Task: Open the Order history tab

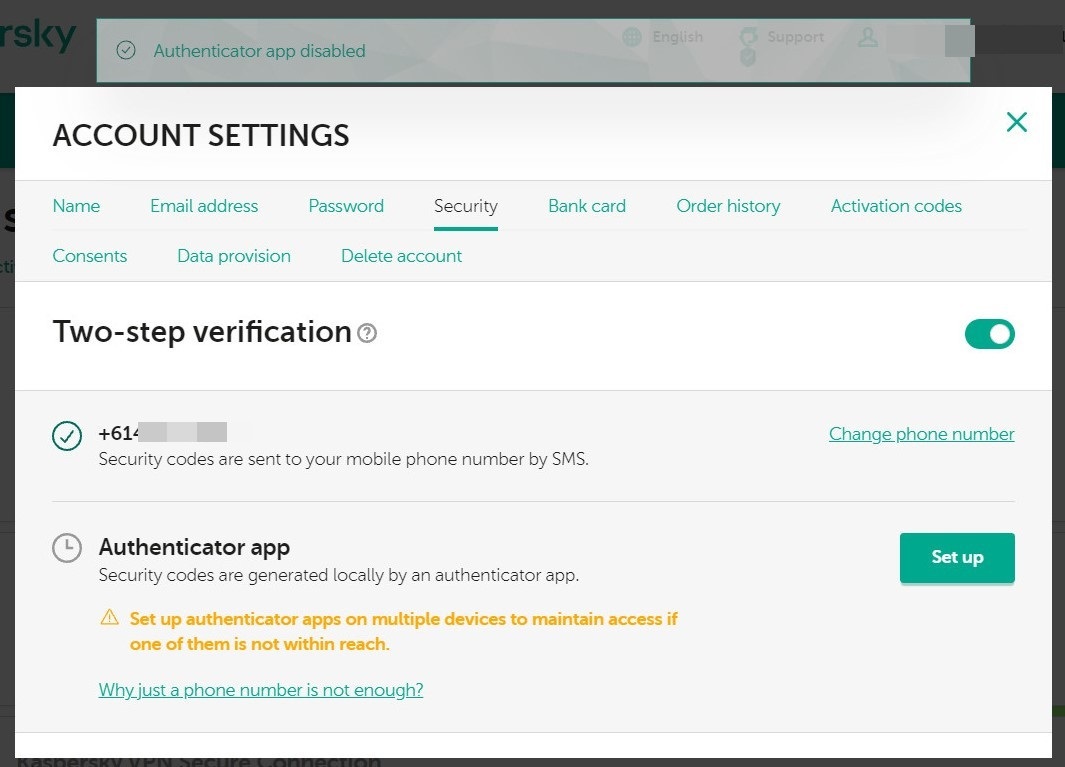Action: click(x=728, y=206)
